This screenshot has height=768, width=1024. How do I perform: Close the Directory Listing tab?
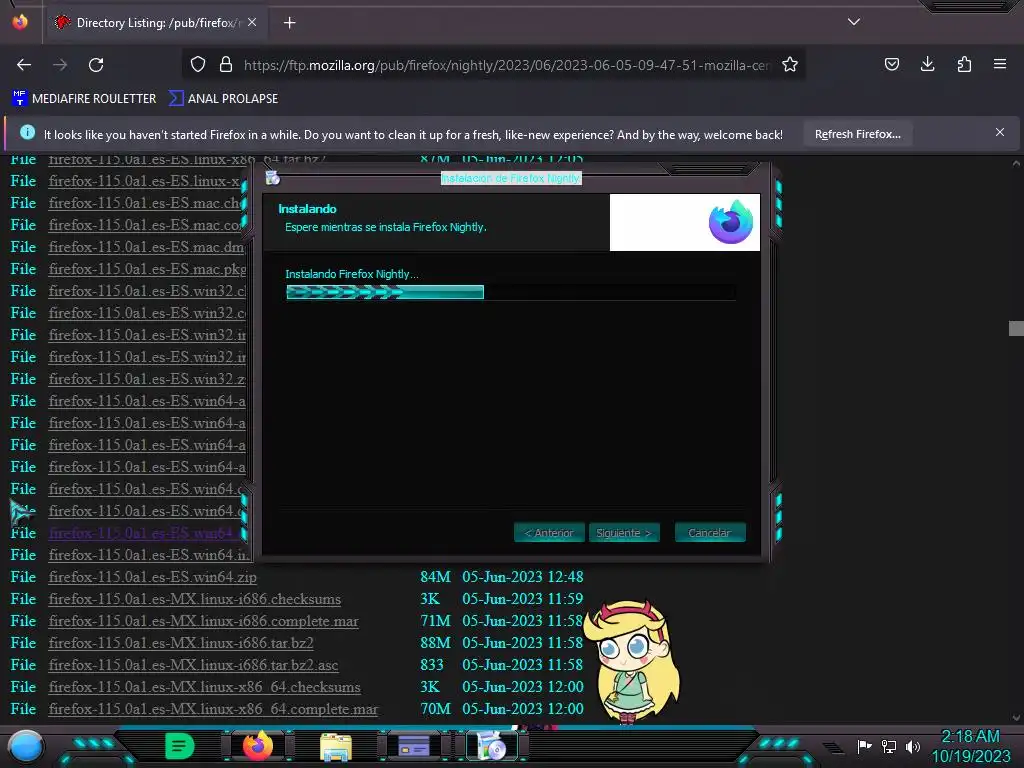click(252, 22)
